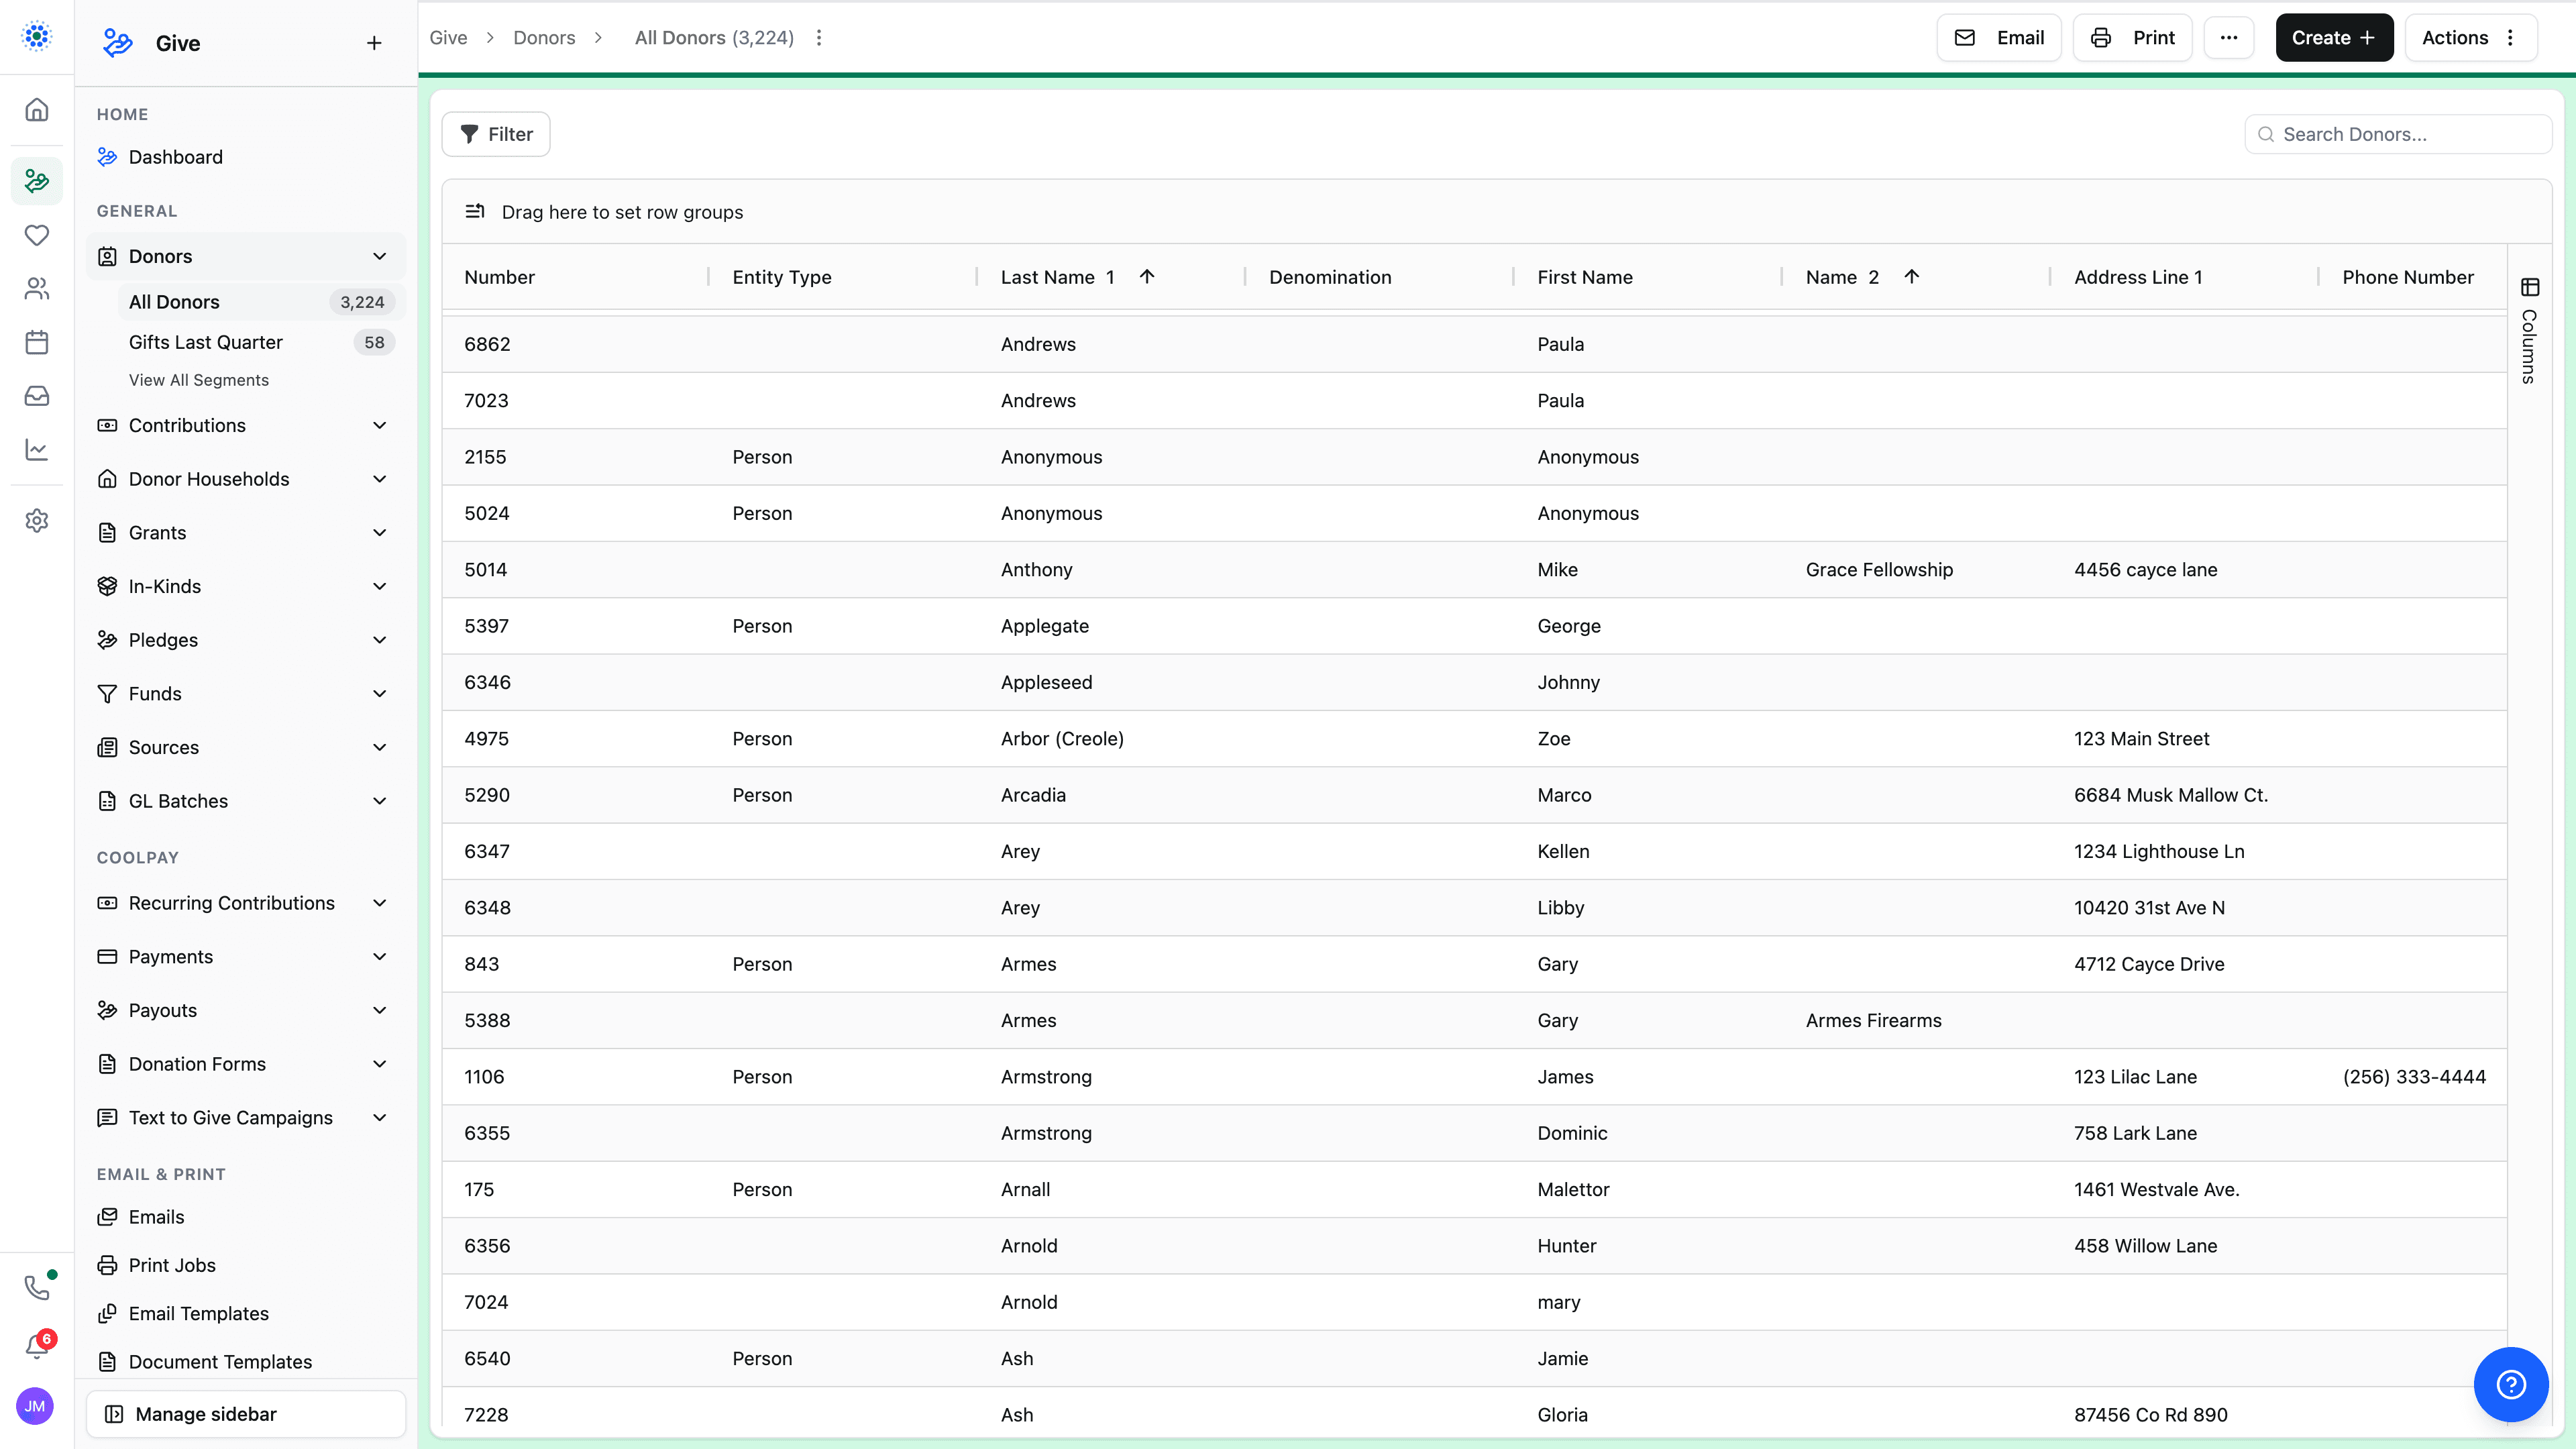Expand the Funds section
Screen dimensions: 2576x1449
380,694
